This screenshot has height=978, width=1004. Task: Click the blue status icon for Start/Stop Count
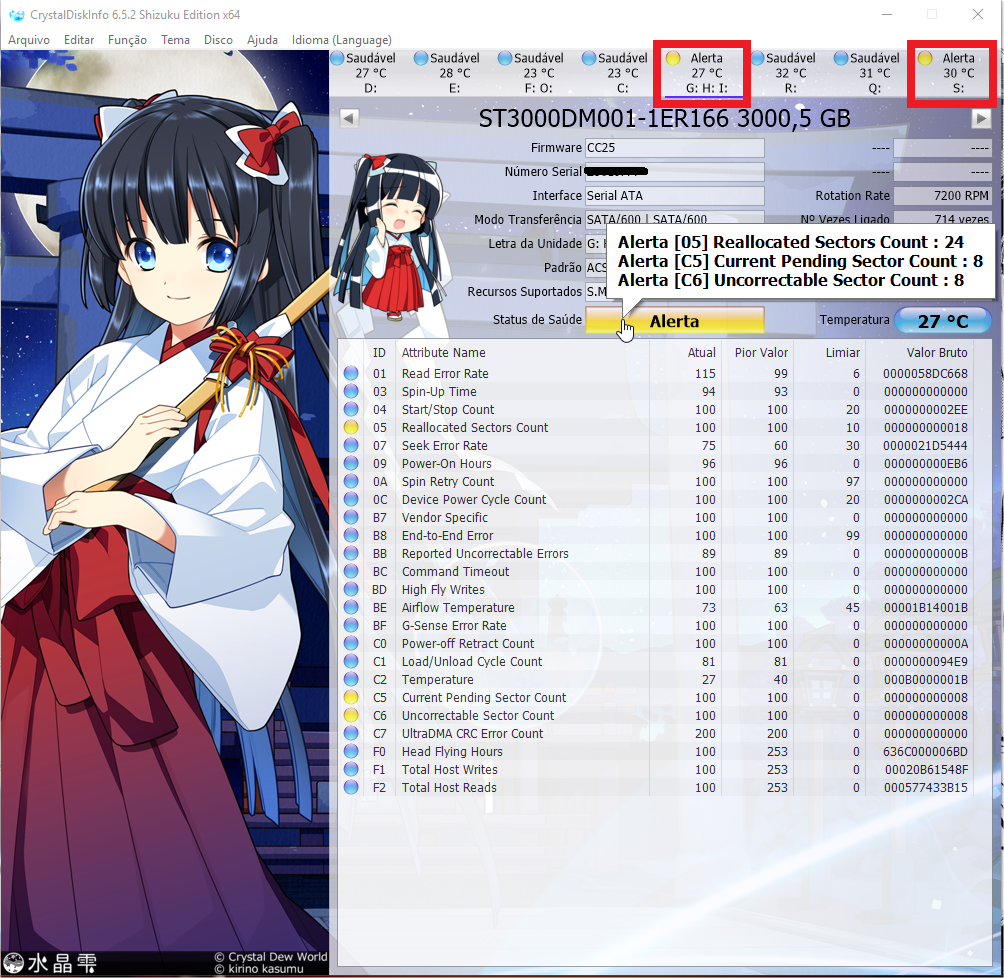pyautogui.click(x=351, y=409)
